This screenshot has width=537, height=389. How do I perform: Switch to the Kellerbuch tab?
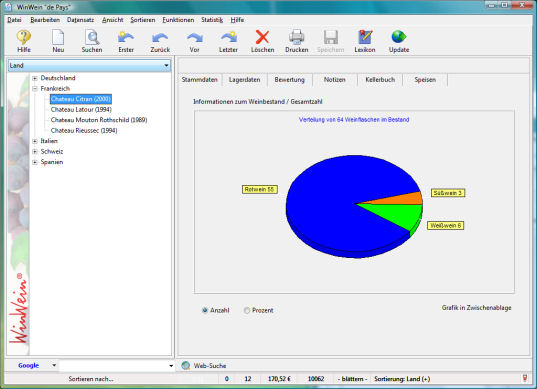380,80
